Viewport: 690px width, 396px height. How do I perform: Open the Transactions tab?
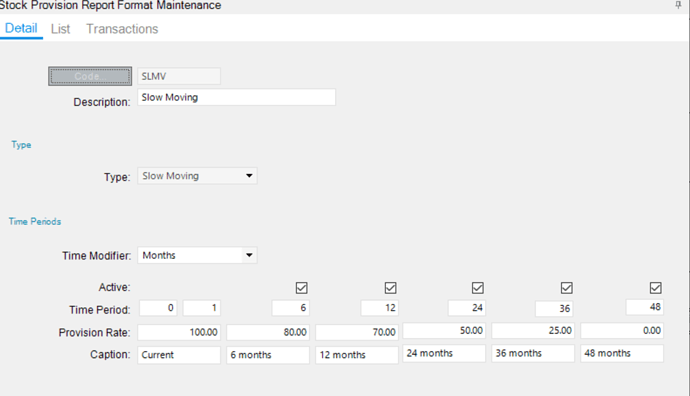[x=122, y=29]
